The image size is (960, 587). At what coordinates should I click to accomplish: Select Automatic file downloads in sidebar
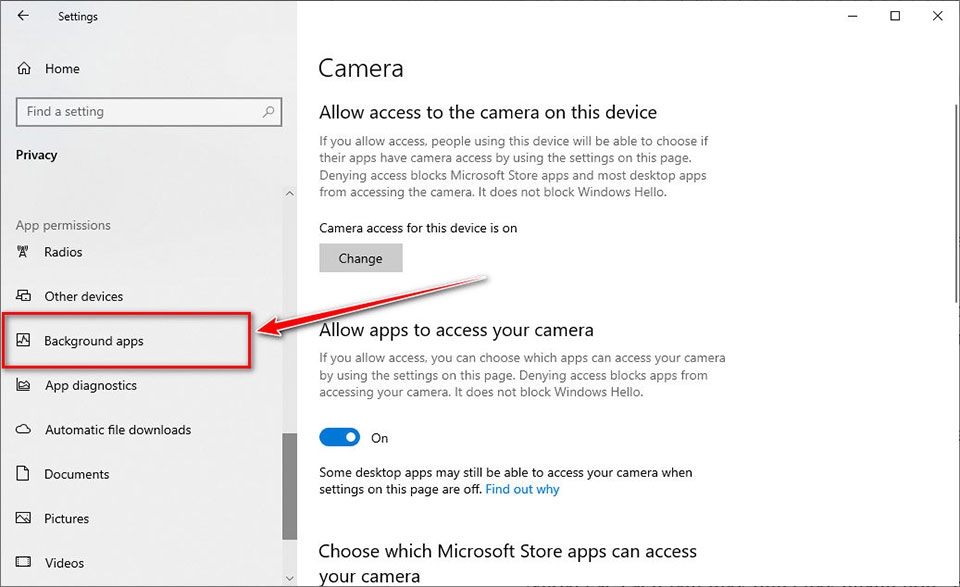(x=118, y=430)
